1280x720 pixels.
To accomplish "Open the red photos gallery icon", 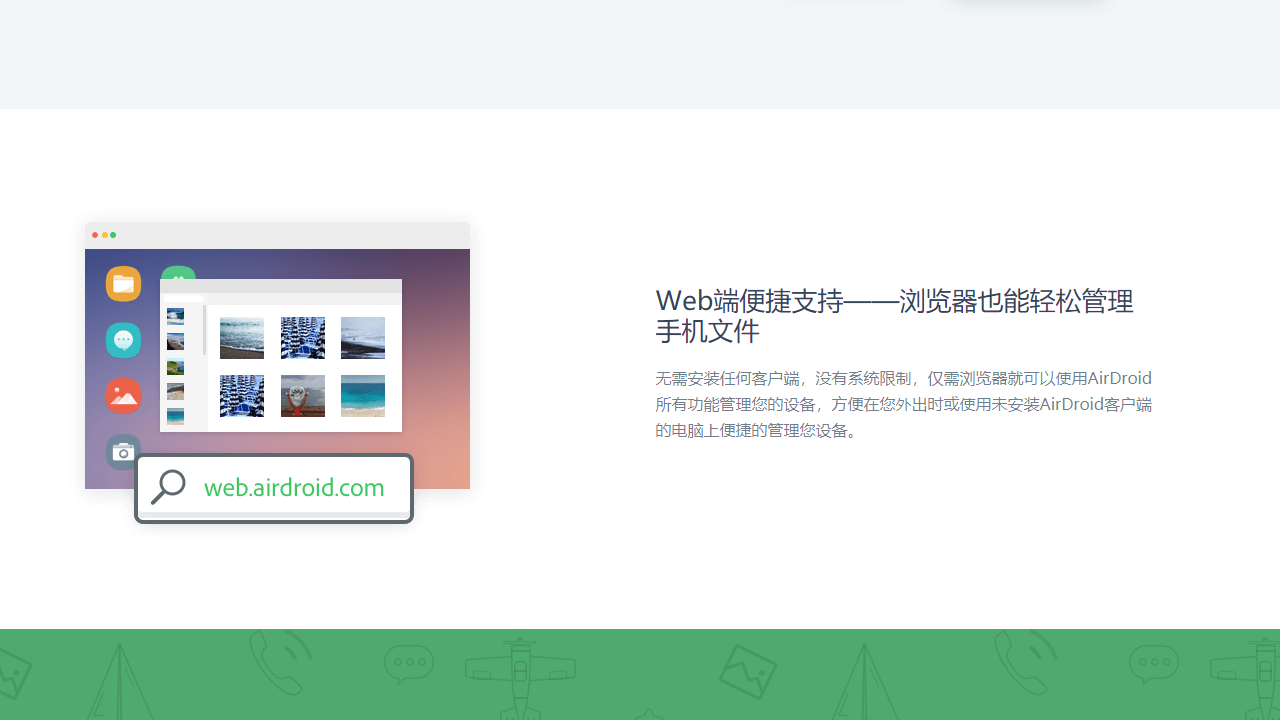I will (x=123, y=396).
